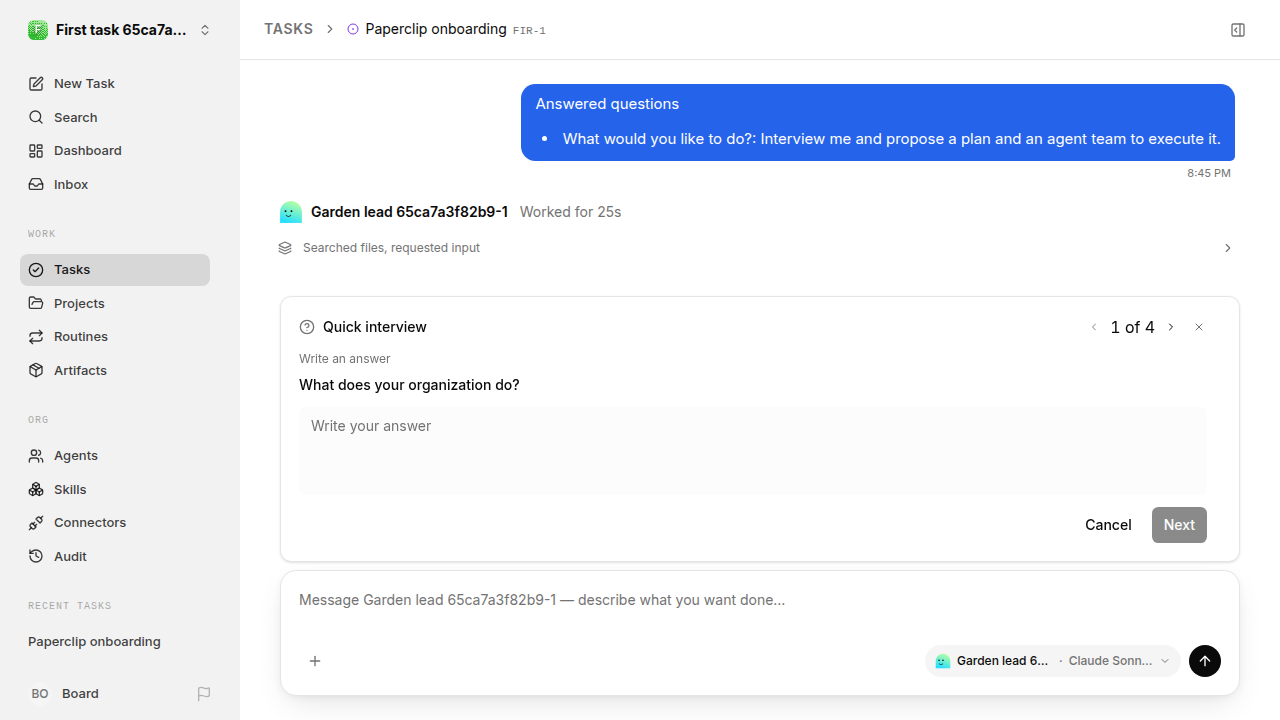1280x720 pixels.
Task: Open the Agents page
Action: (115, 456)
